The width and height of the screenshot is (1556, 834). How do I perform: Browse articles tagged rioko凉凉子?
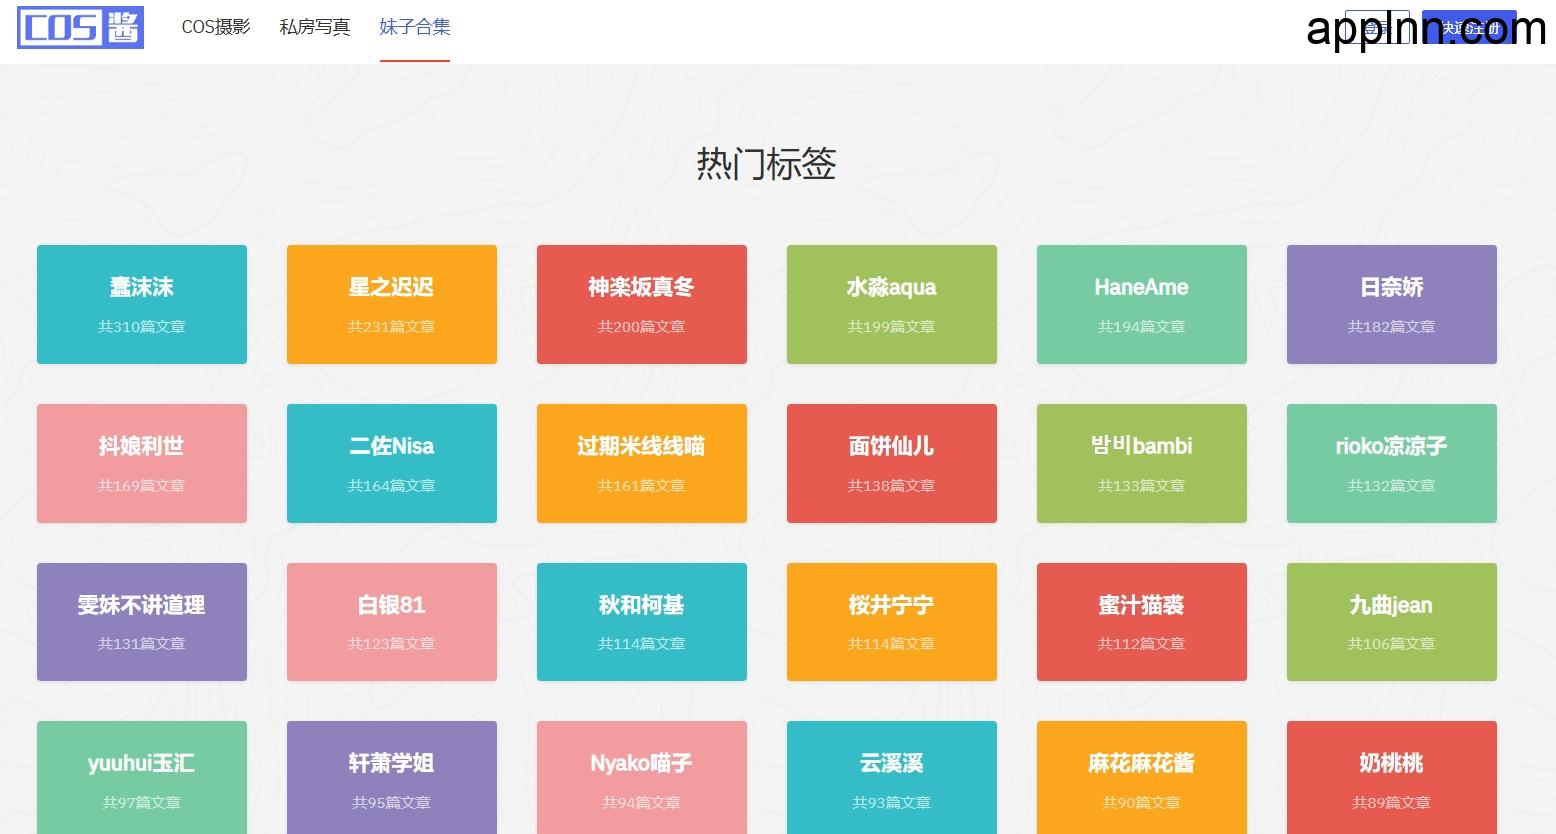point(1391,463)
